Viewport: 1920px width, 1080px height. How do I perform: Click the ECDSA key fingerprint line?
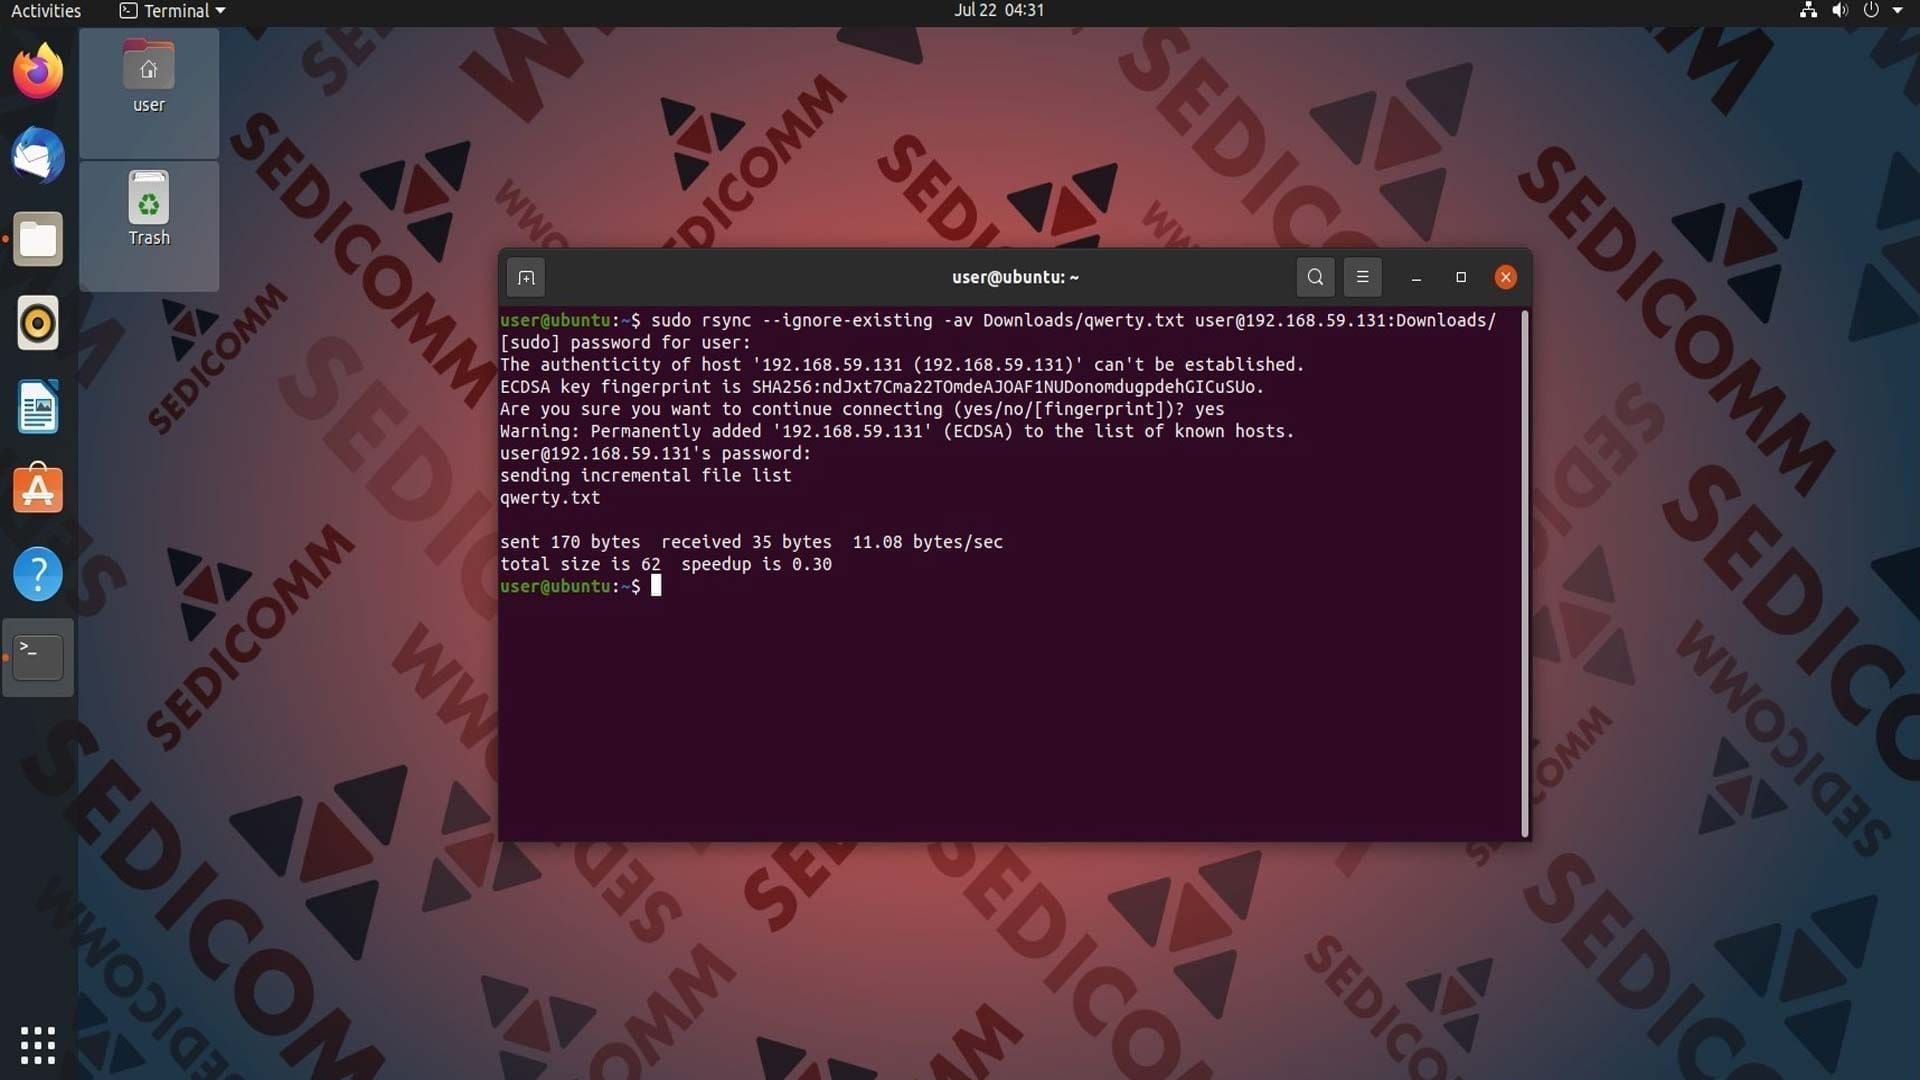882,387
